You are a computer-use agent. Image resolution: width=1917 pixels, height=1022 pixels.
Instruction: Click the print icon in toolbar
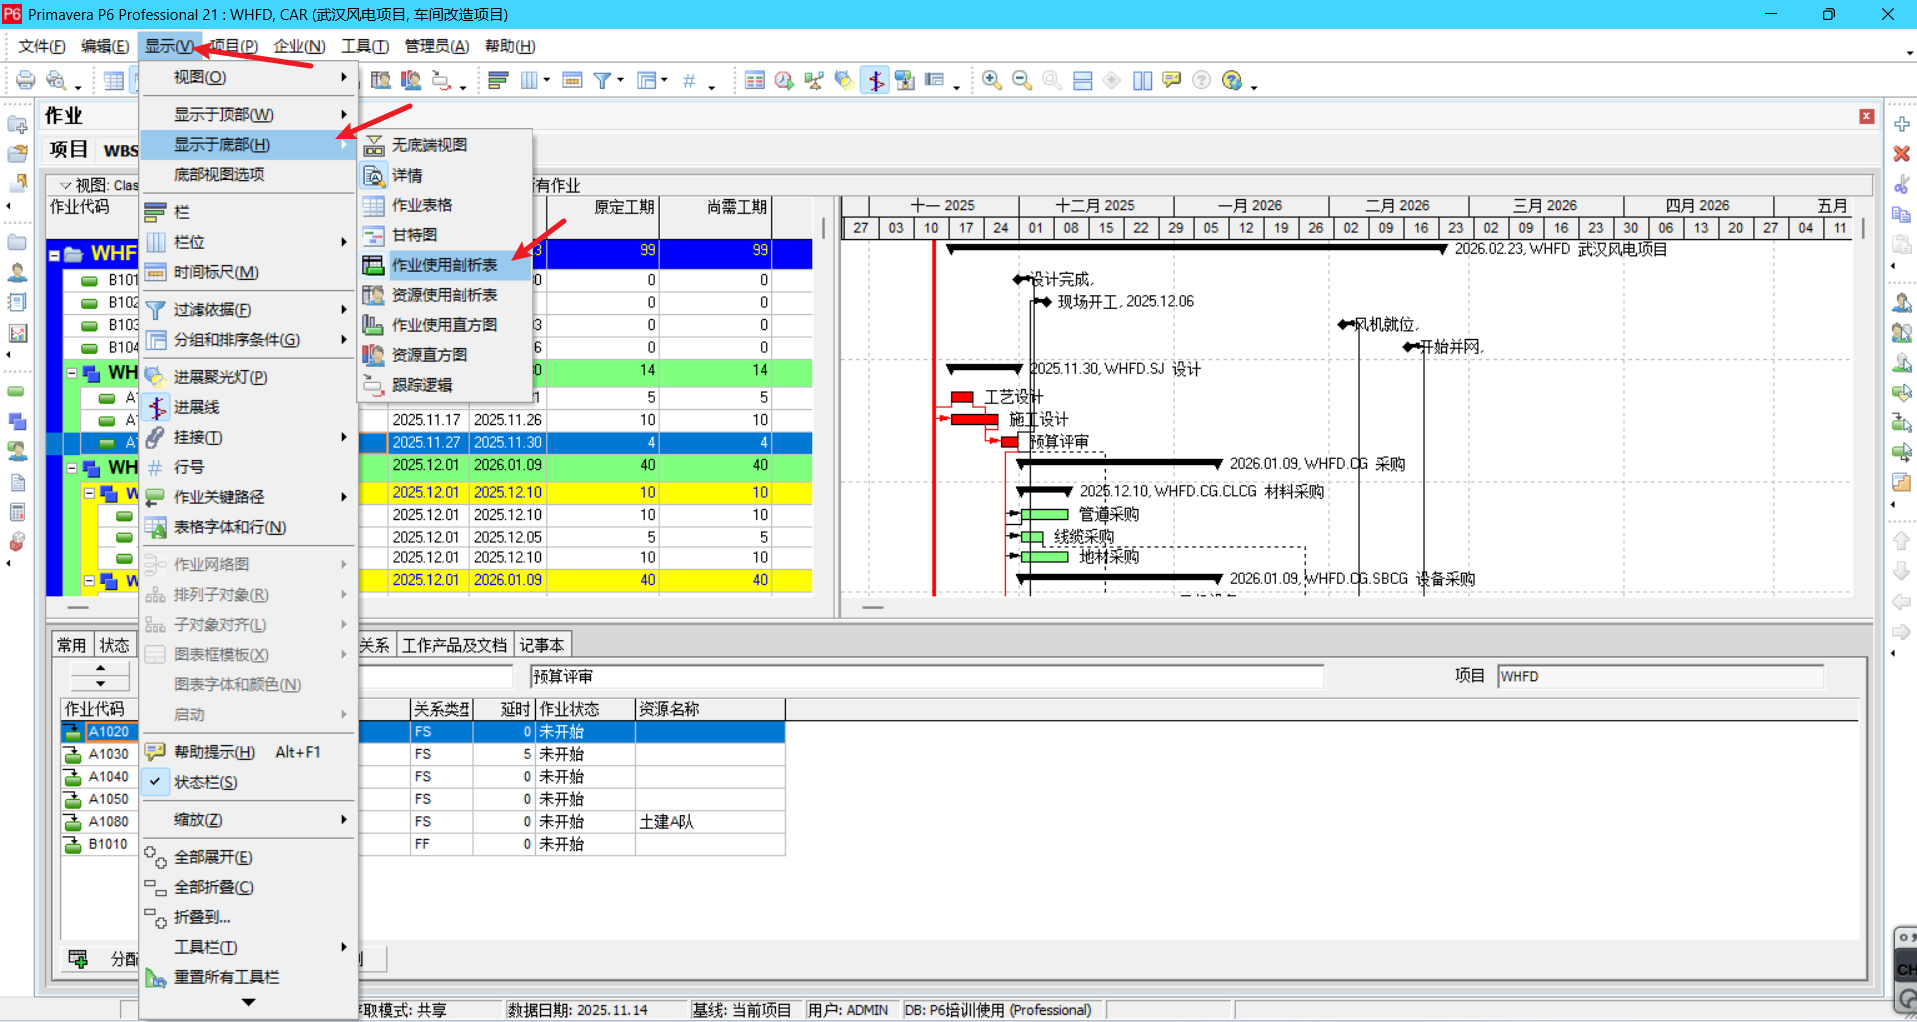[26, 80]
